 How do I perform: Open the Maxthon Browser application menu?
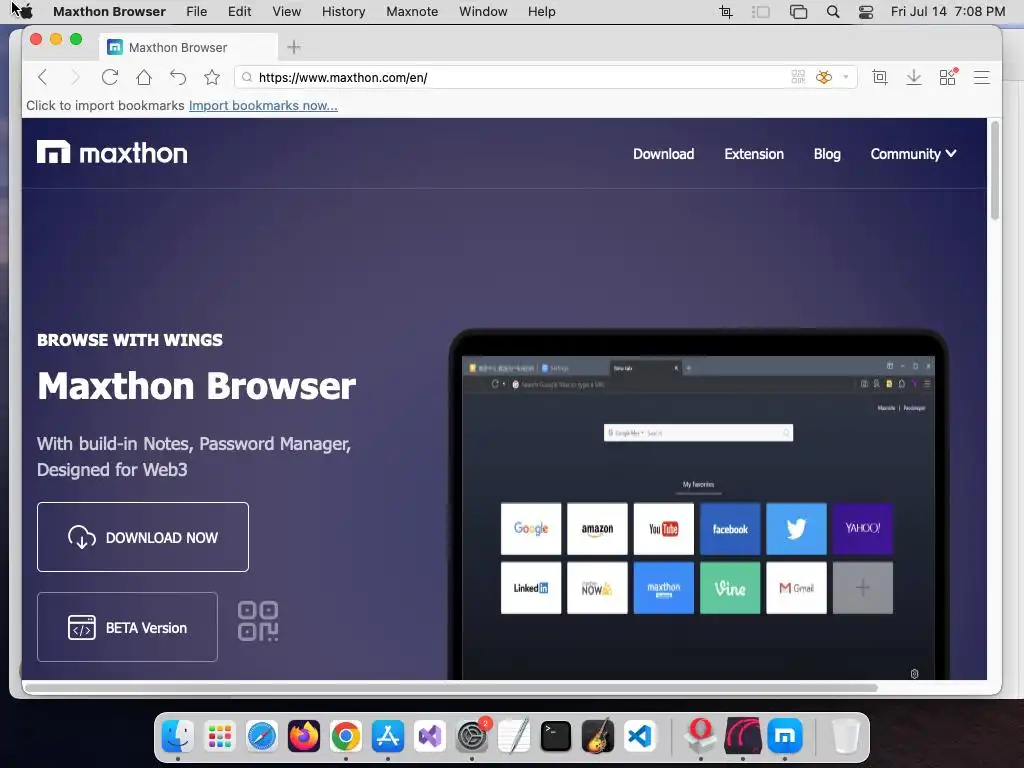coord(109,12)
